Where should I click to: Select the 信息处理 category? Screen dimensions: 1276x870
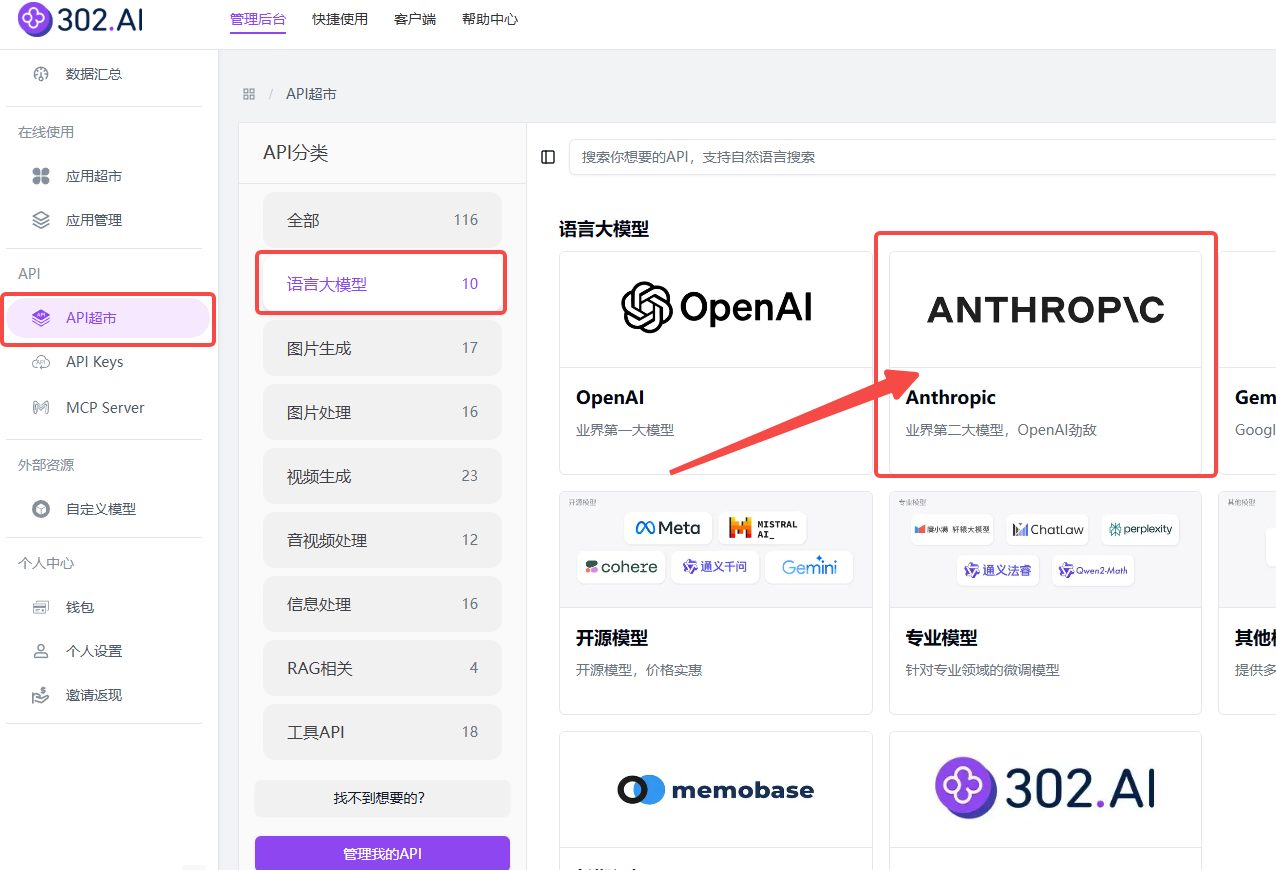click(x=382, y=604)
